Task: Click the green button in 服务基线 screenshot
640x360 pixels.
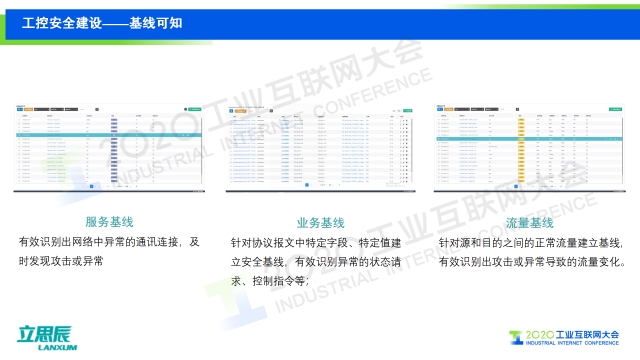Action: tap(195, 109)
